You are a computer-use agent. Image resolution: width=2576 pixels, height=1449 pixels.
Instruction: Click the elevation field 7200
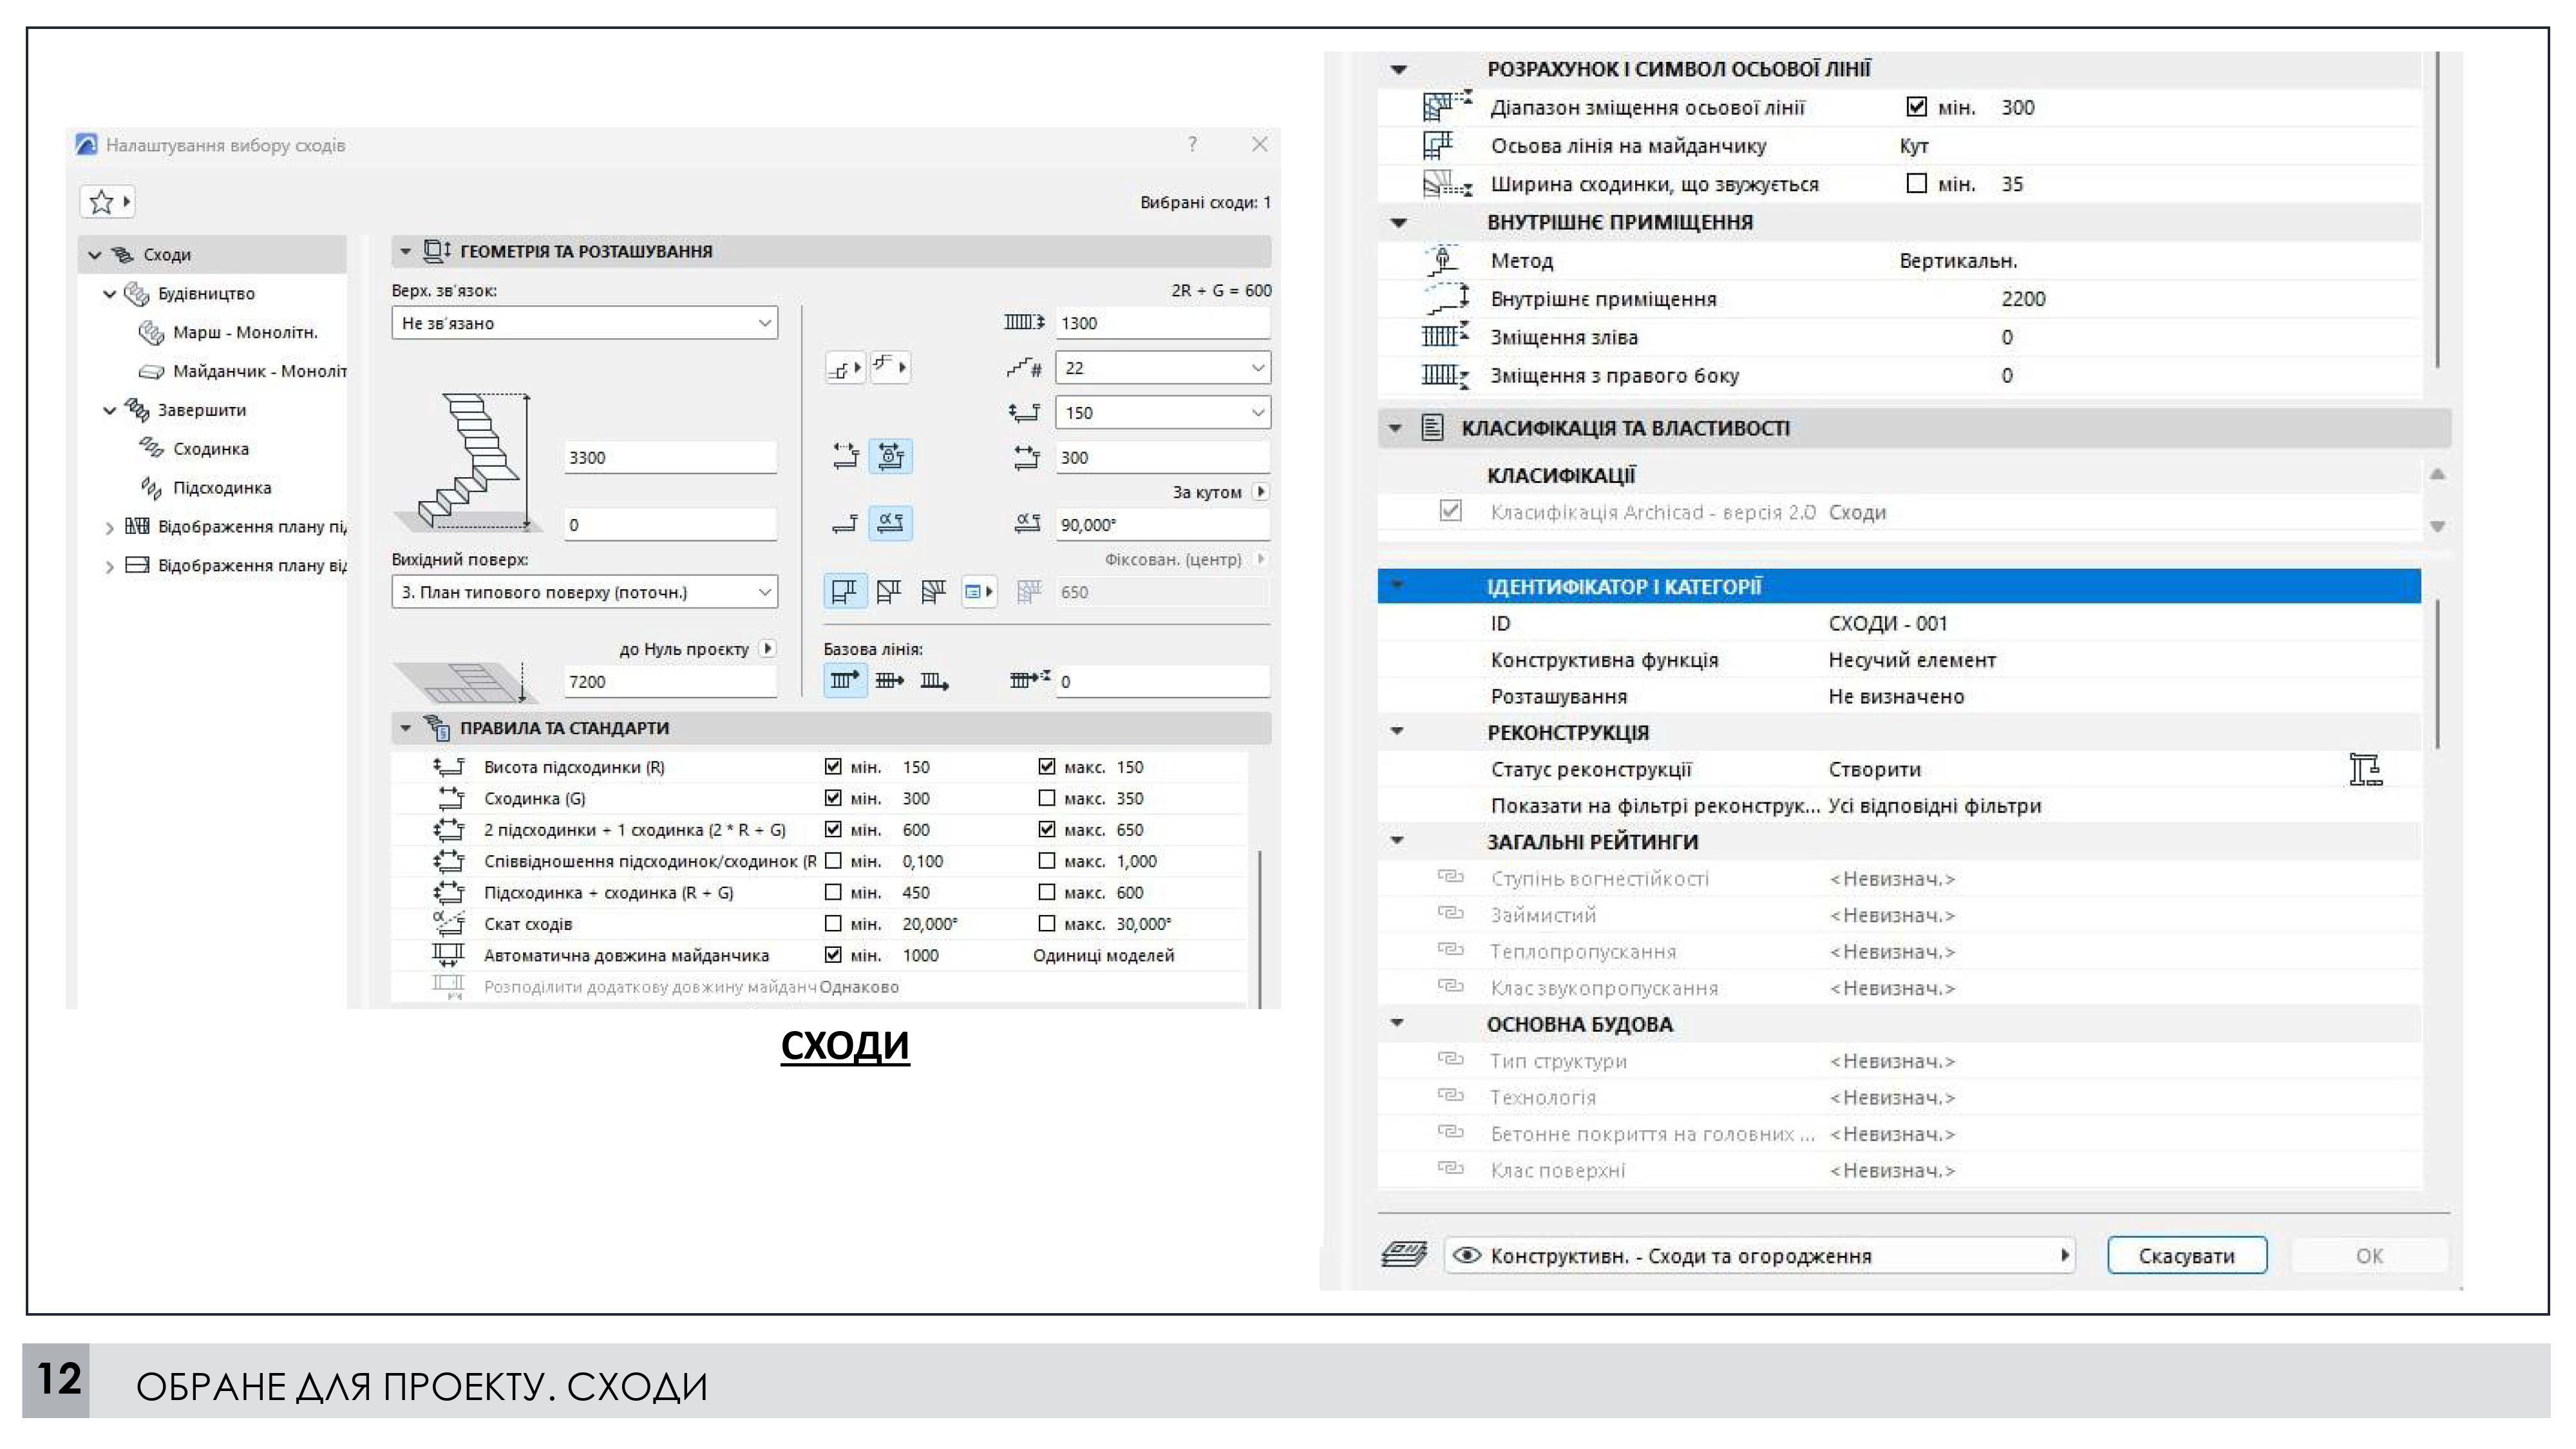point(670,681)
